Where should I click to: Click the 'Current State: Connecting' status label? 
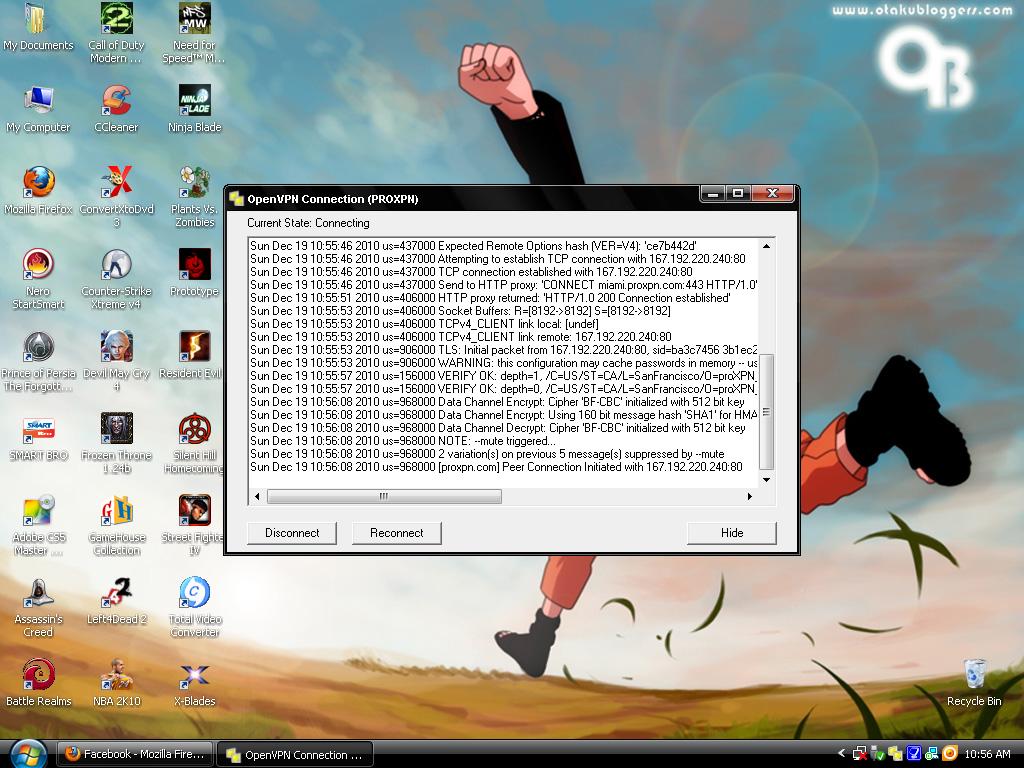308,223
